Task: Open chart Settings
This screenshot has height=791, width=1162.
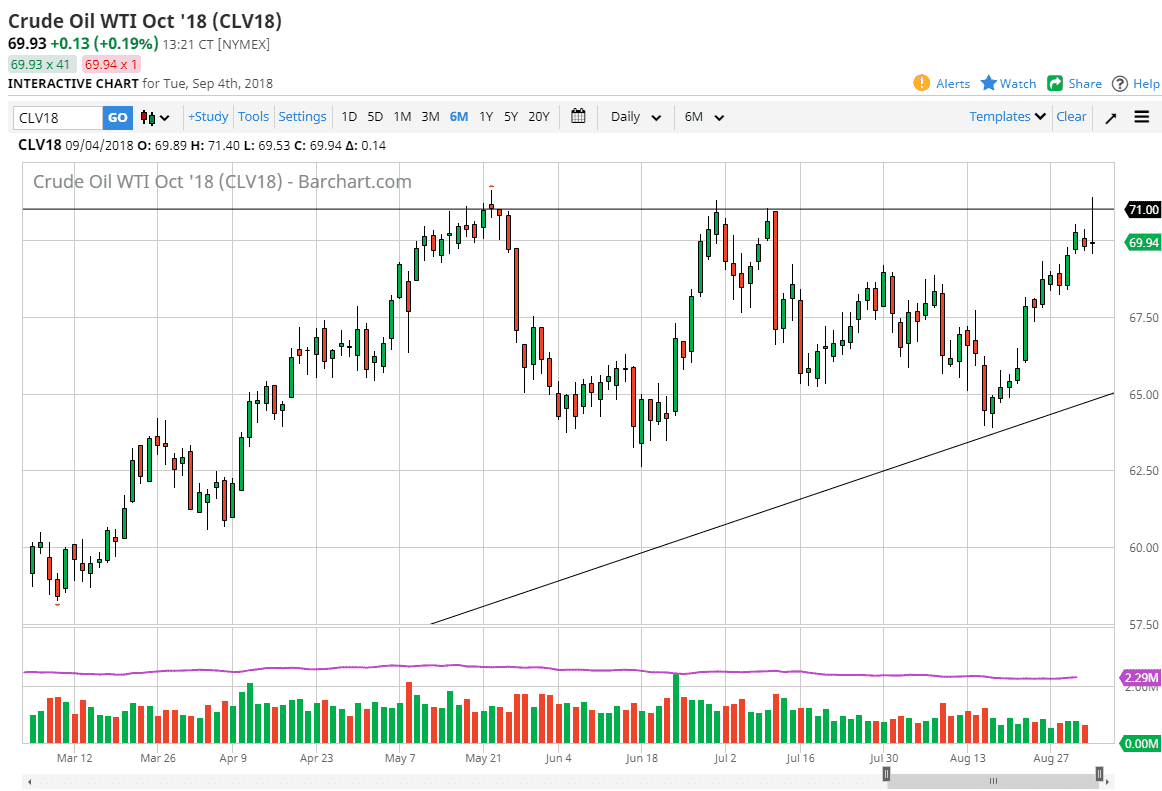Action: click(302, 117)
